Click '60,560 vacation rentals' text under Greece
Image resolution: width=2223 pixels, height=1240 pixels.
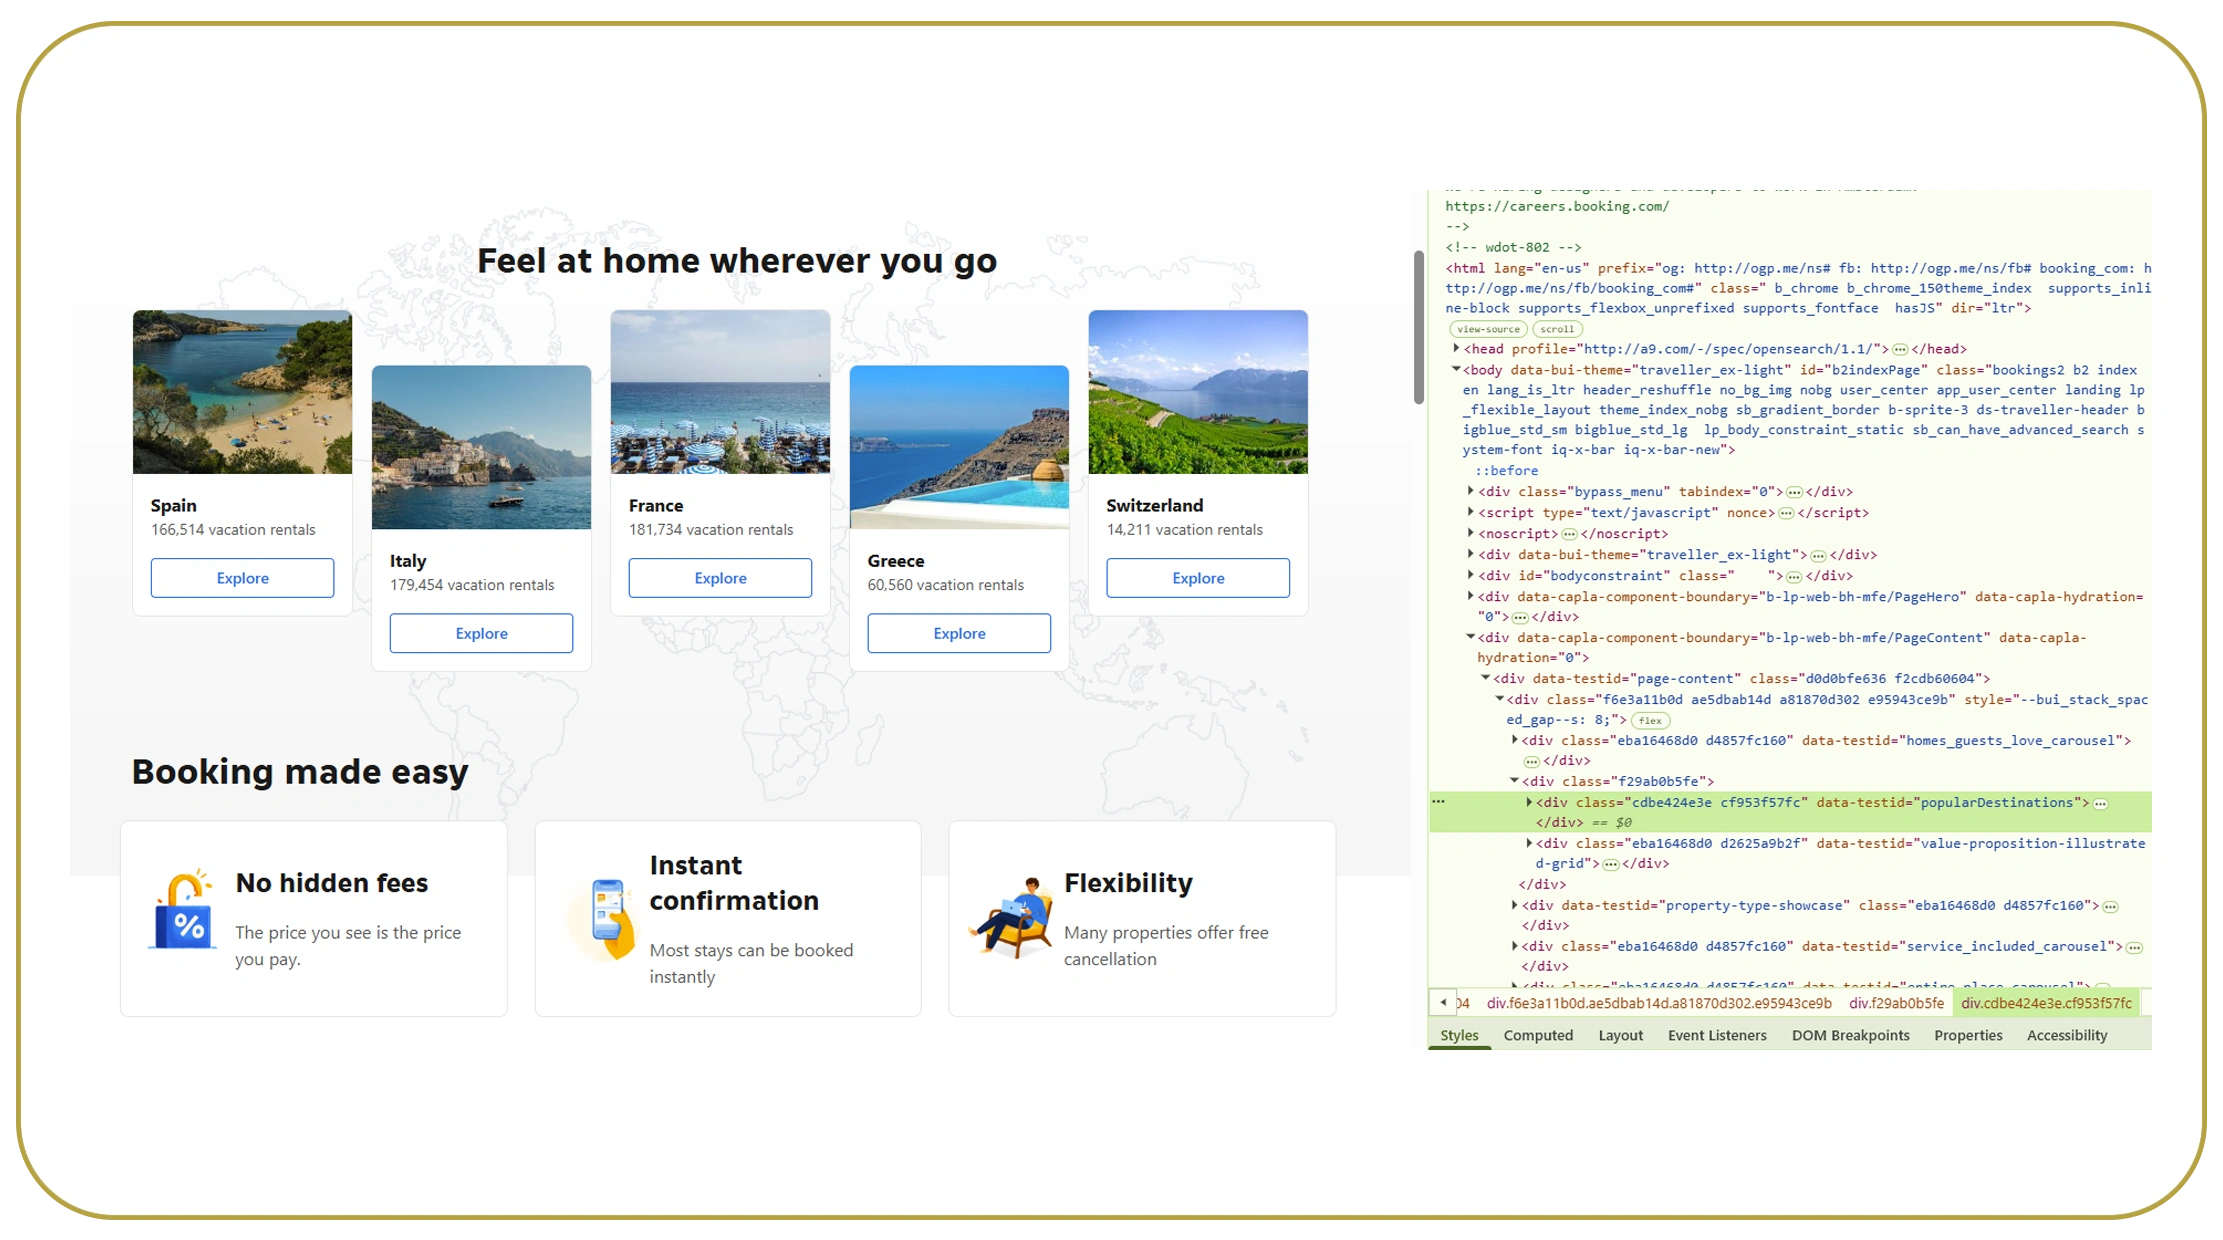(x=946, y=585)
